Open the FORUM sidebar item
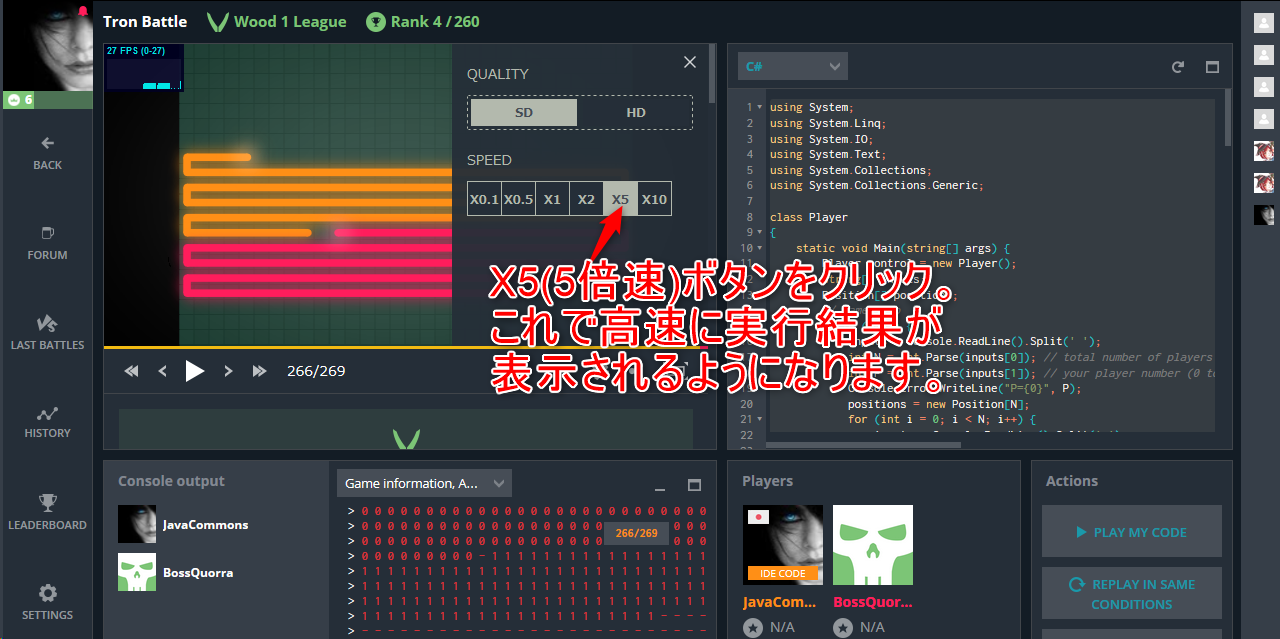The height and width of the screenshot is (639, 1280). (x=47, y=243)
